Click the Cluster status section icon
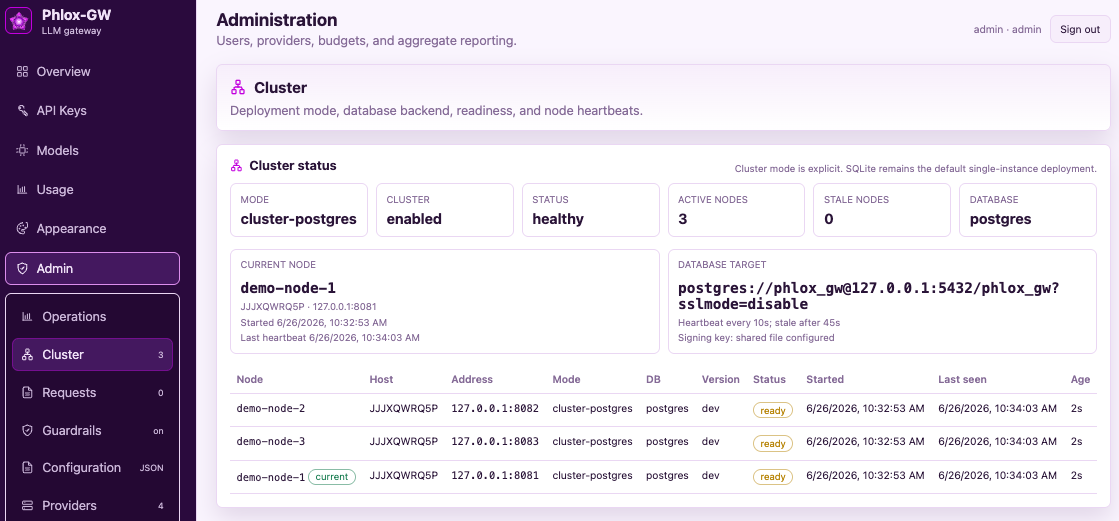The height and width of the screenshot is (521, 1119). click(237, 166)
